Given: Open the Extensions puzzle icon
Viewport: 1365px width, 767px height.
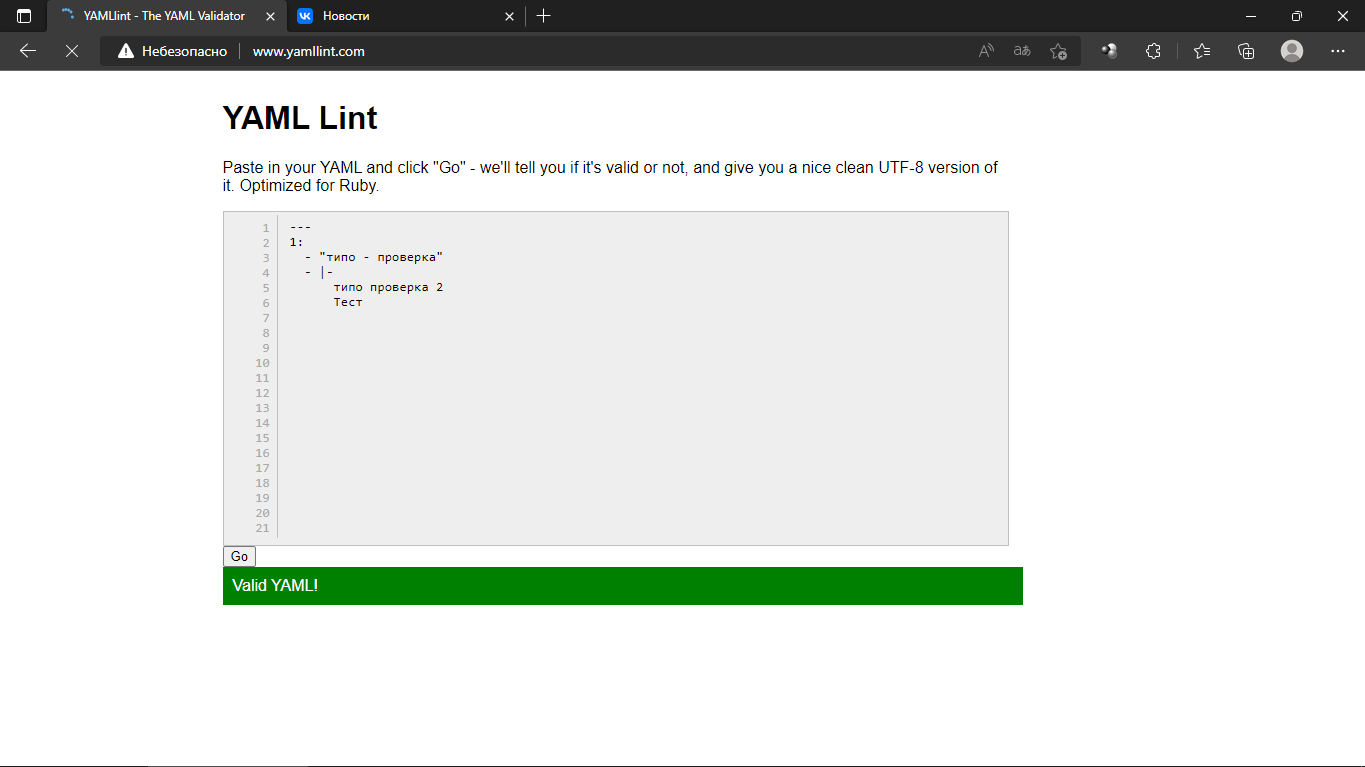Looking at the screenshot, I should (1153, 51).
